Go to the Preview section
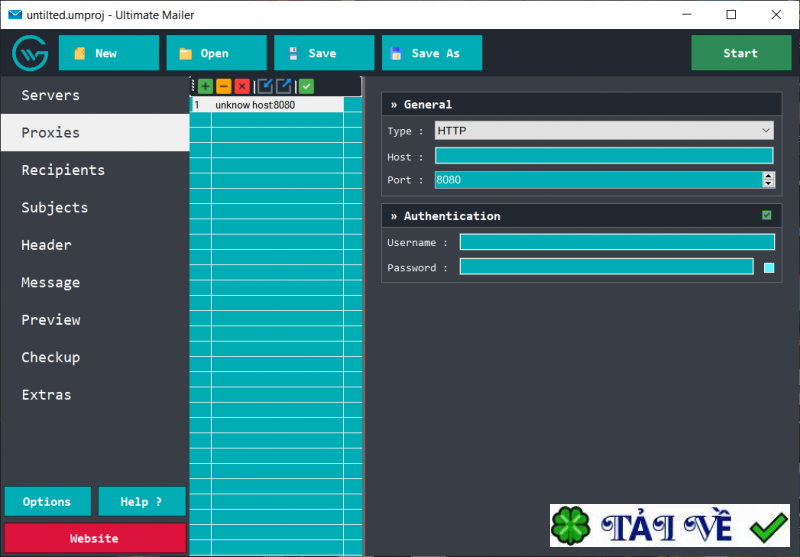Image resolution: width=800 pixels, height=557 pixels. pyautogui.click(x=95, y=320)
